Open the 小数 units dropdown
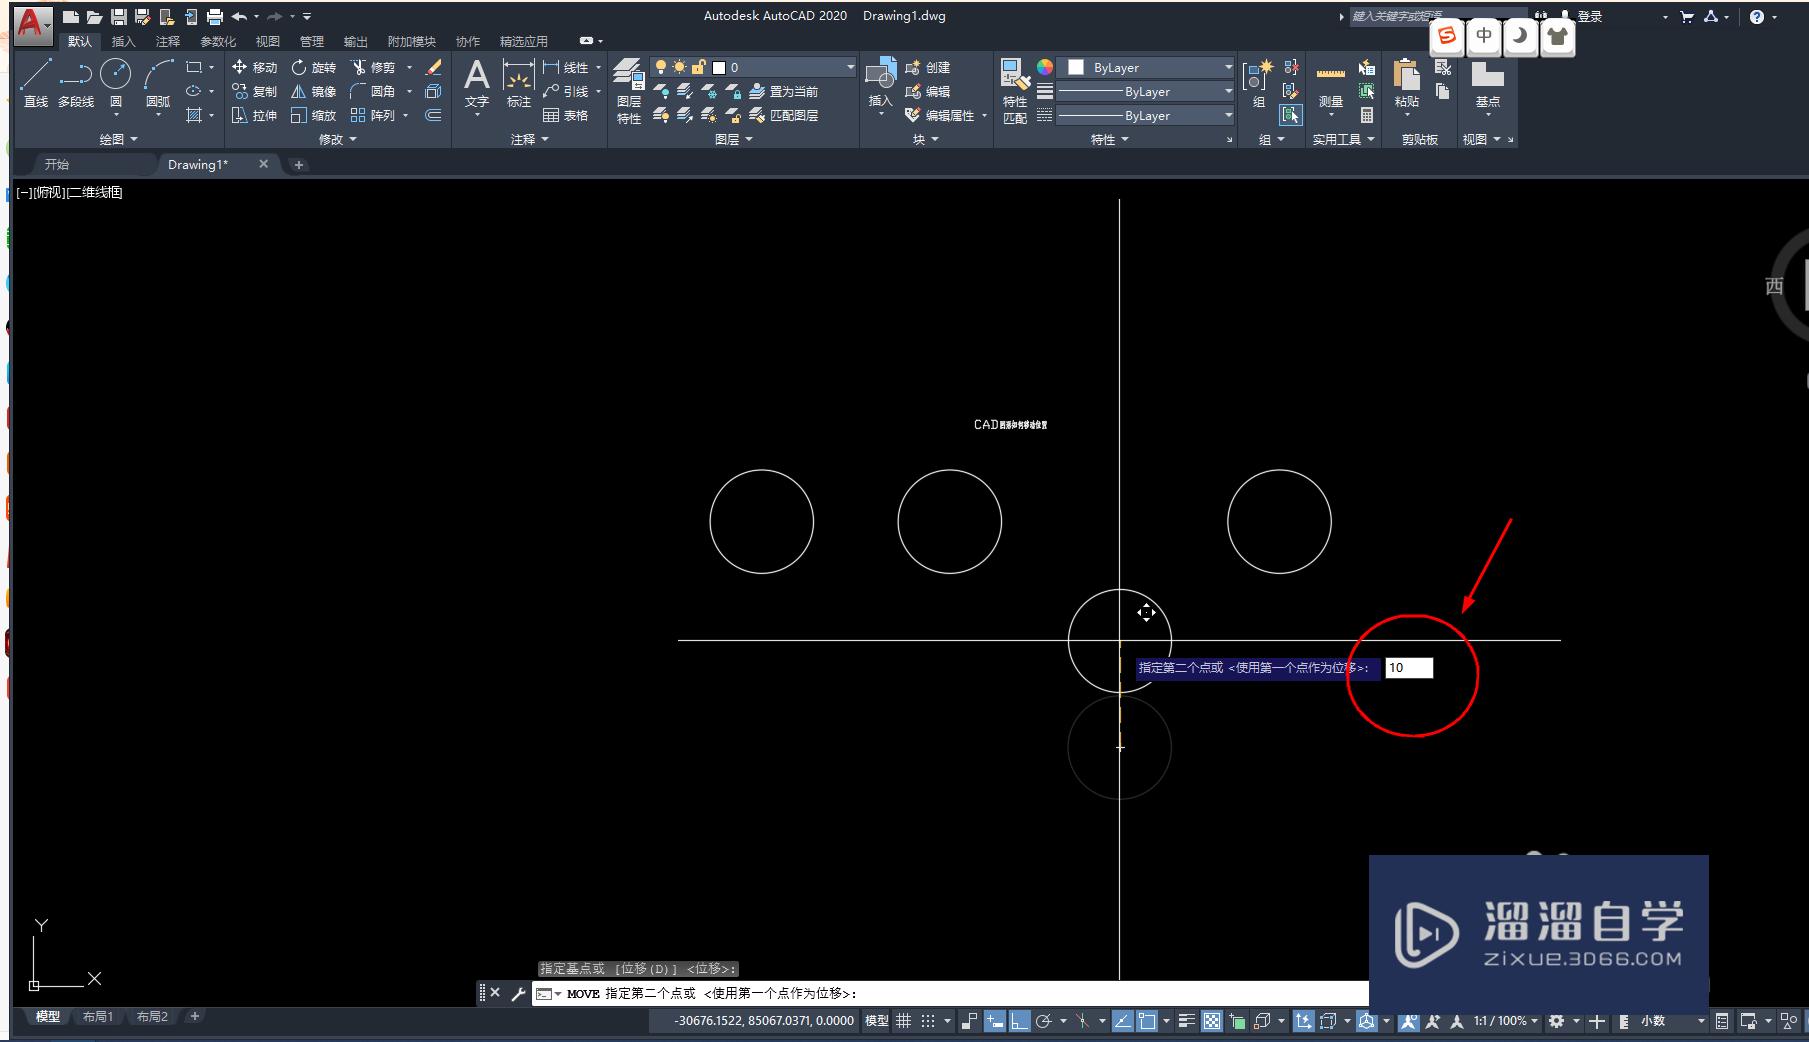The image size is (1809, 1042). tap(1673, 1021)
